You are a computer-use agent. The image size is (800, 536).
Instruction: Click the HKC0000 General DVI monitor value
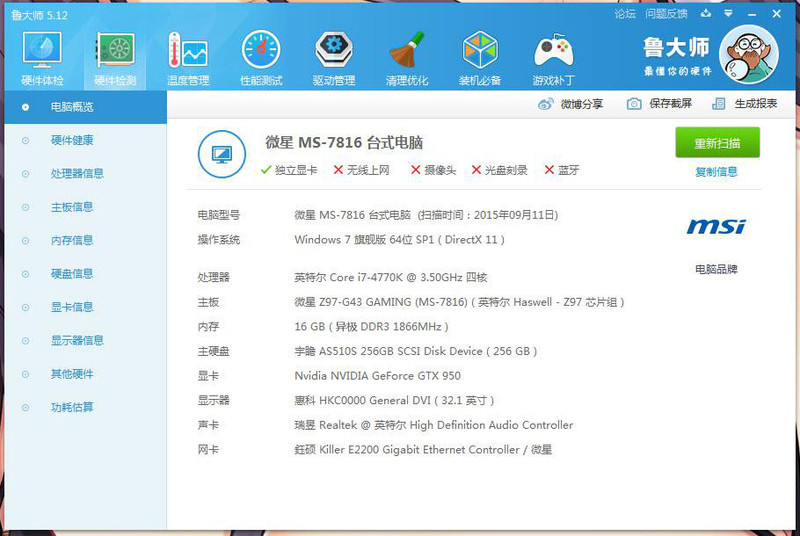click(394, 400)
